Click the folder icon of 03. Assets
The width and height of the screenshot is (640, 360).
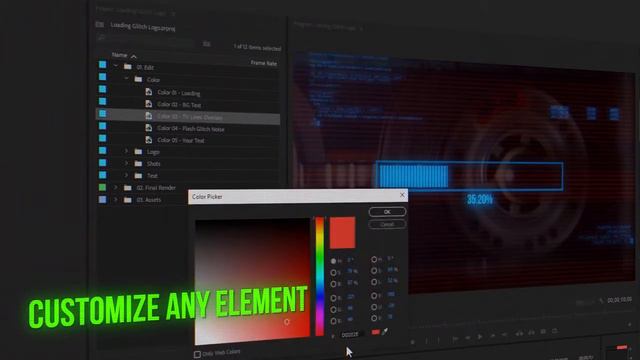[x=128, y=200]
